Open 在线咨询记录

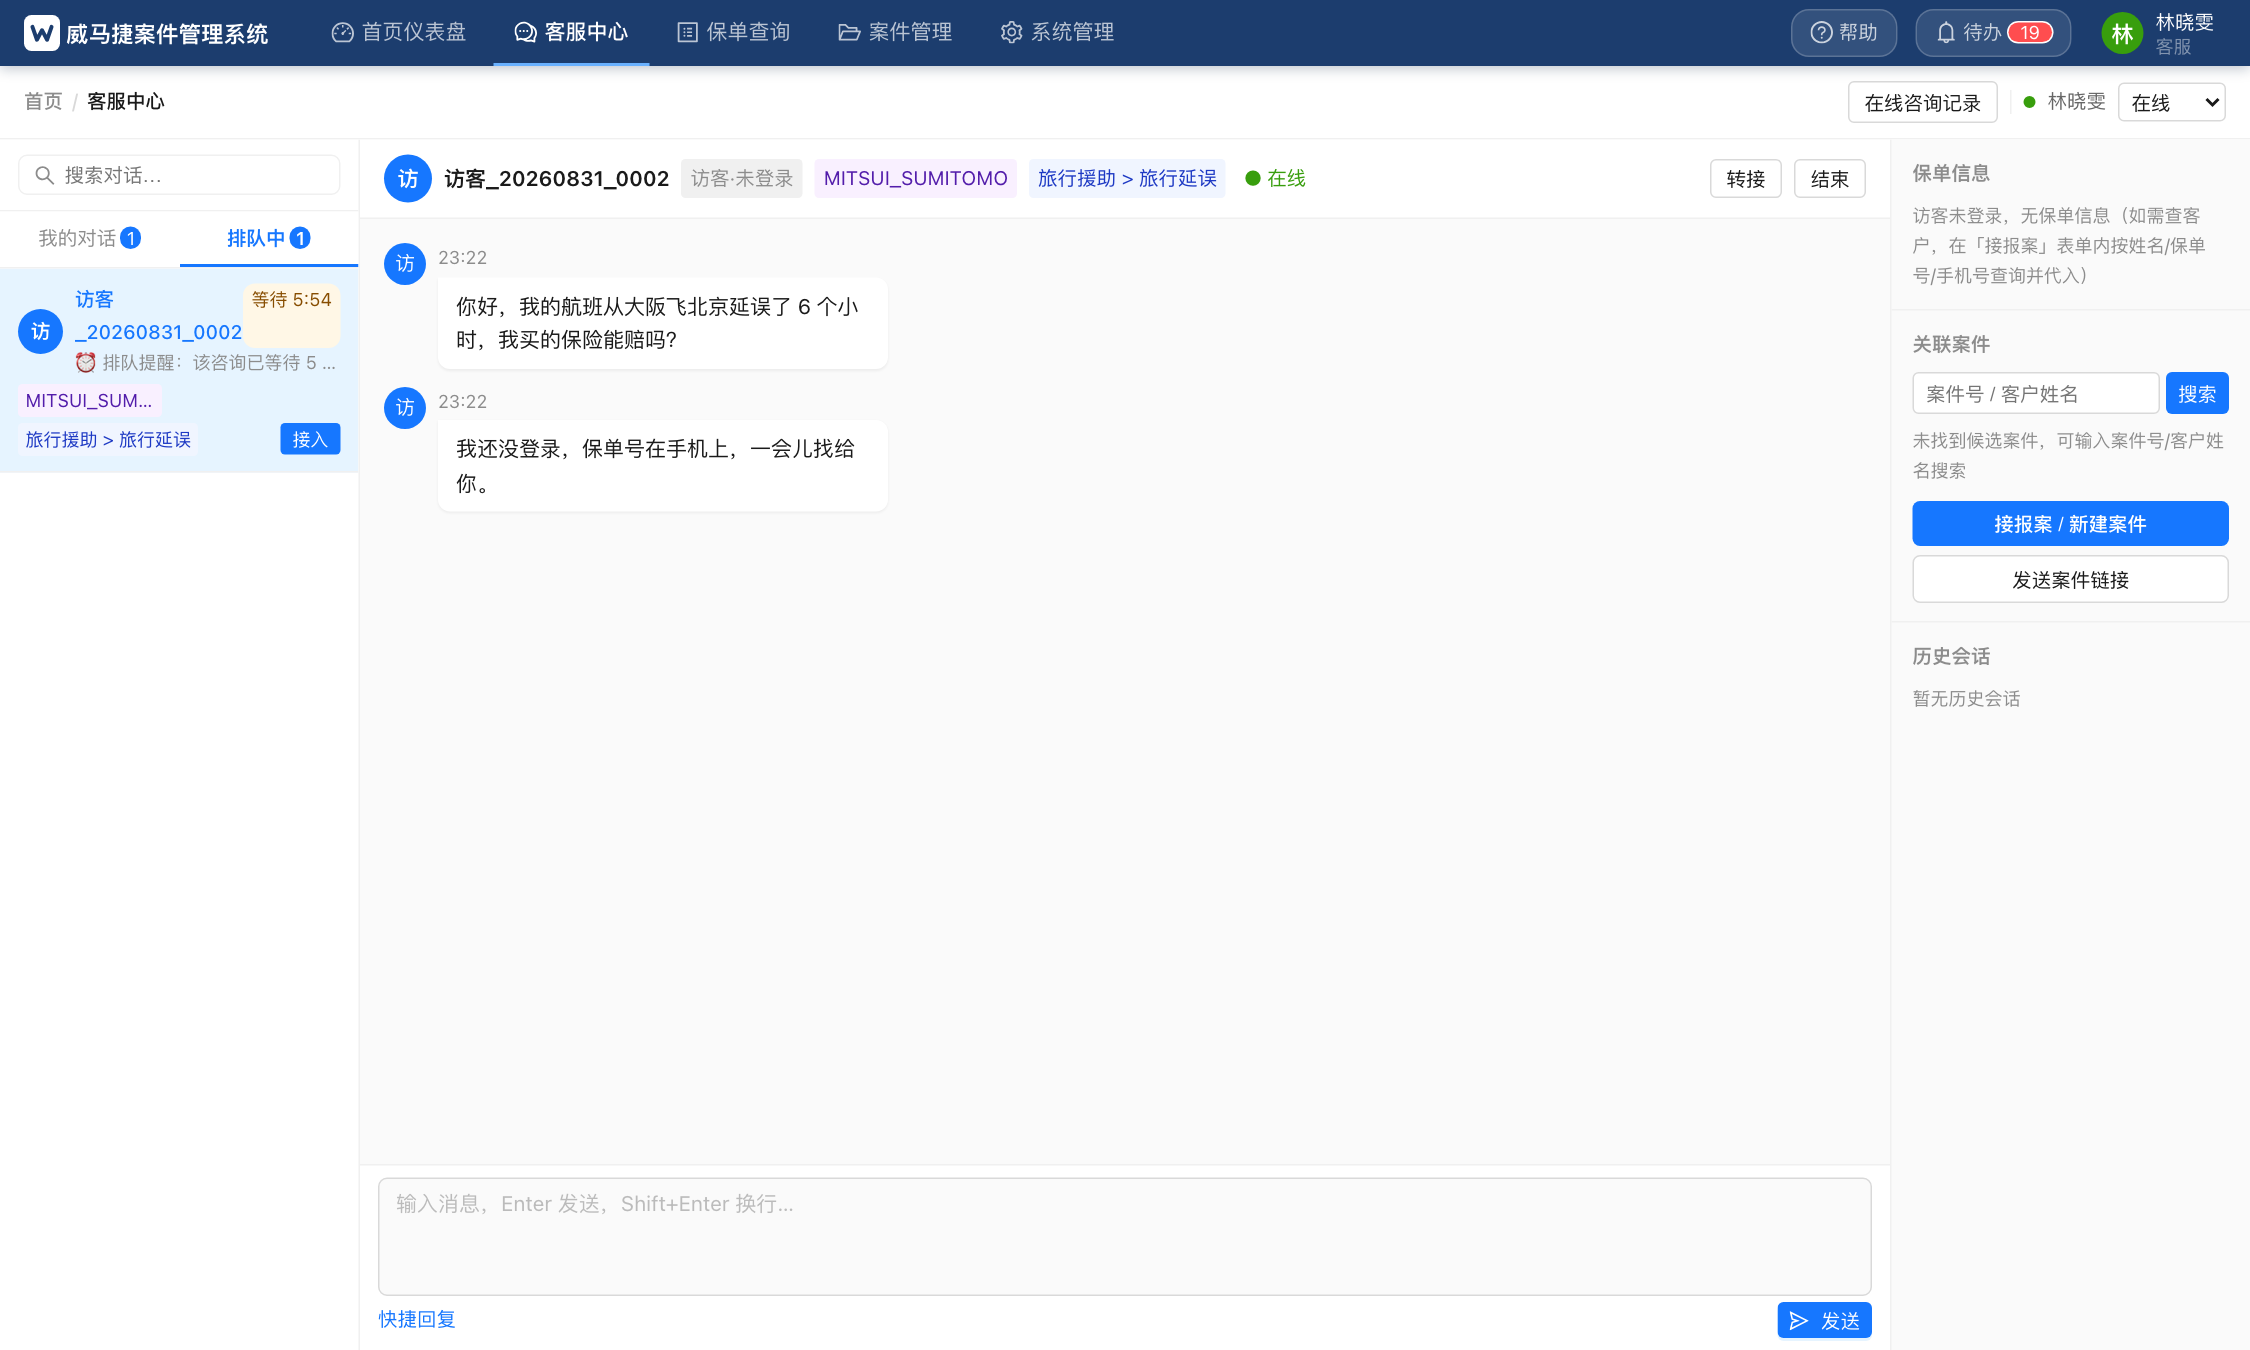[1922, 102]
